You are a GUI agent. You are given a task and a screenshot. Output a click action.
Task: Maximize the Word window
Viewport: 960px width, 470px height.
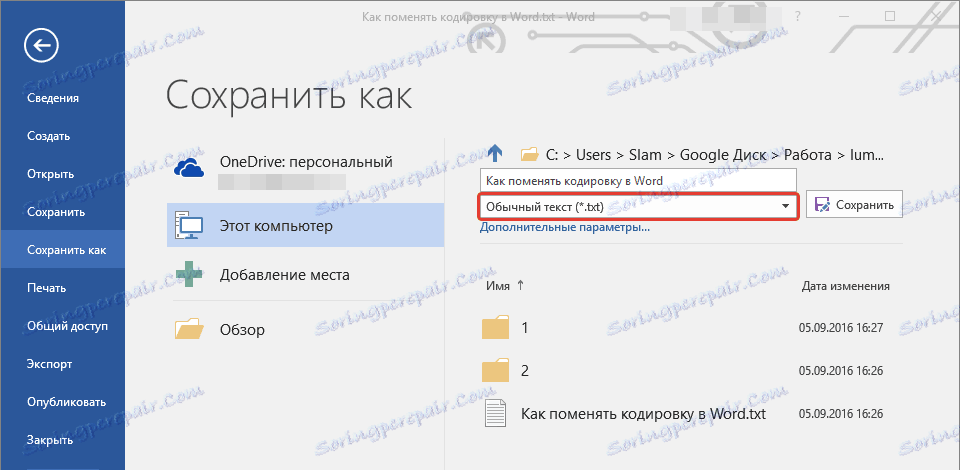pos(890,17)
